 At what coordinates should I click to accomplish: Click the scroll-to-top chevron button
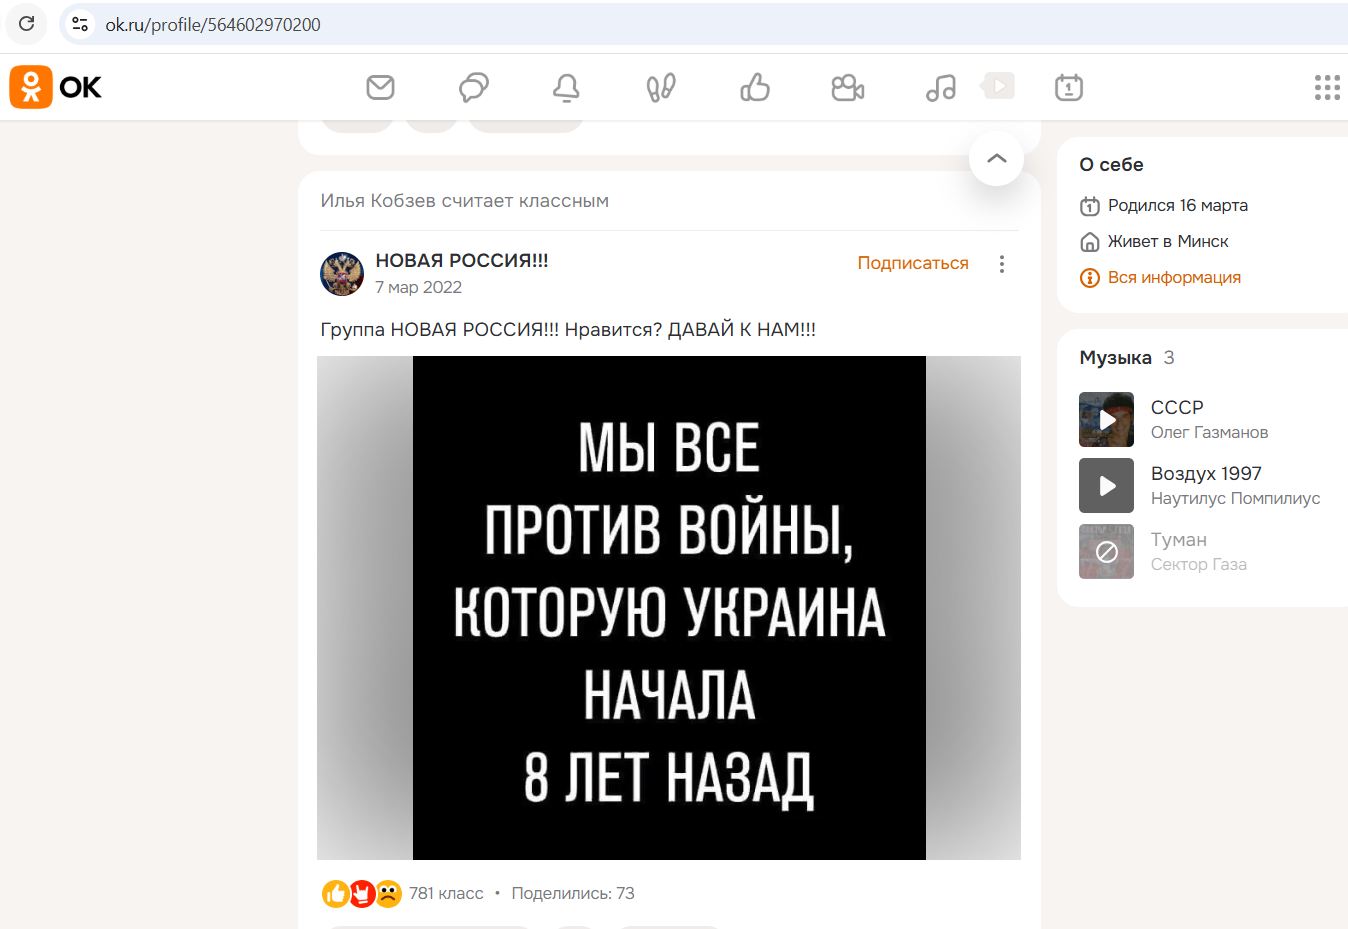(x=996, y=159)
